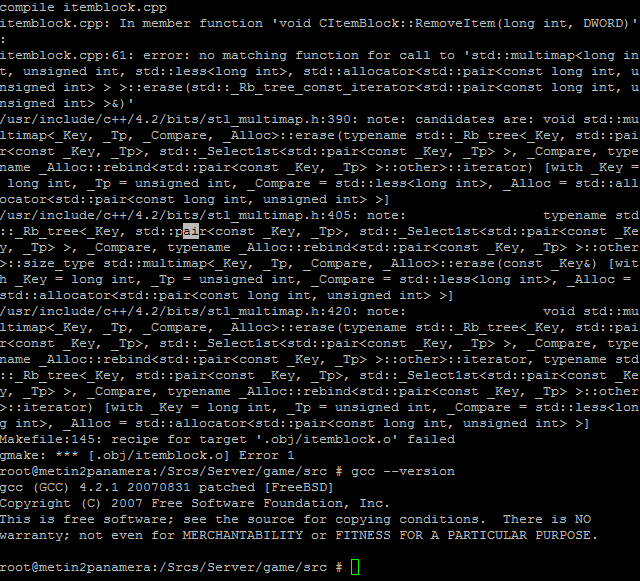The image size is (640, 581).
Task: Click the highlighted 'ai' selection in 'pair'
Action: [191, 231]
